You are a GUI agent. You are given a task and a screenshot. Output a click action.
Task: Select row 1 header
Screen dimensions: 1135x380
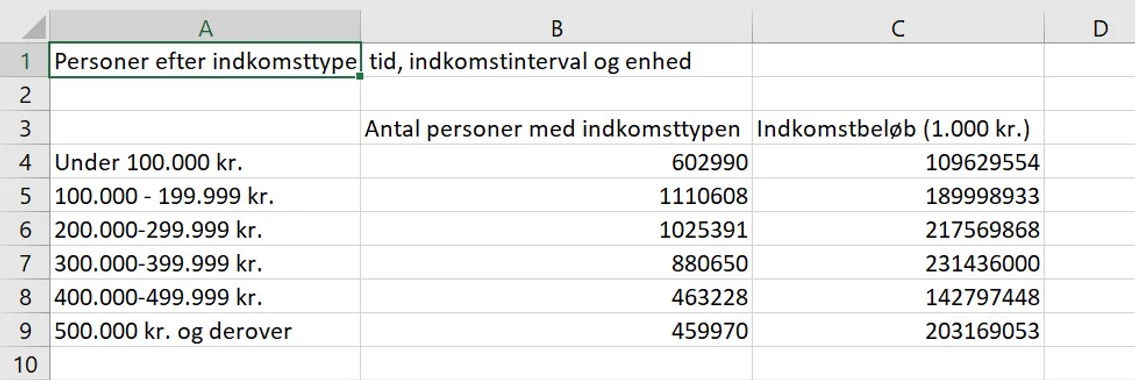click(25, 61)
